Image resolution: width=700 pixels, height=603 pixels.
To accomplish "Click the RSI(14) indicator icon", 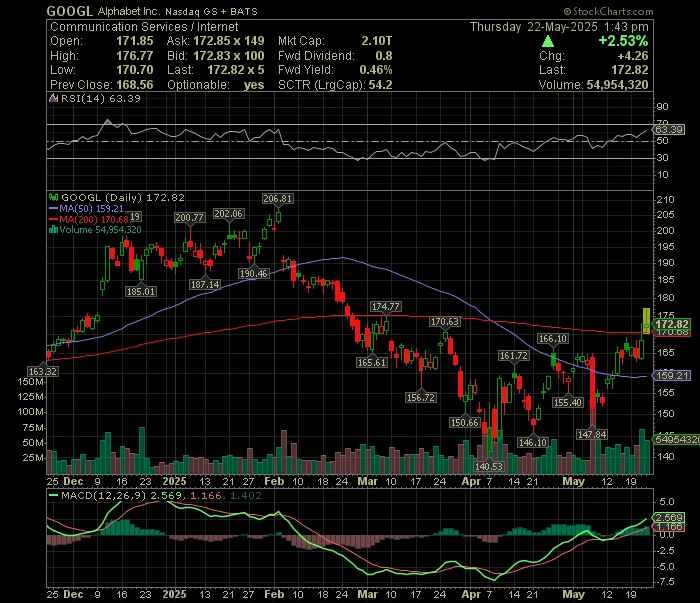I will coord(53,98).
